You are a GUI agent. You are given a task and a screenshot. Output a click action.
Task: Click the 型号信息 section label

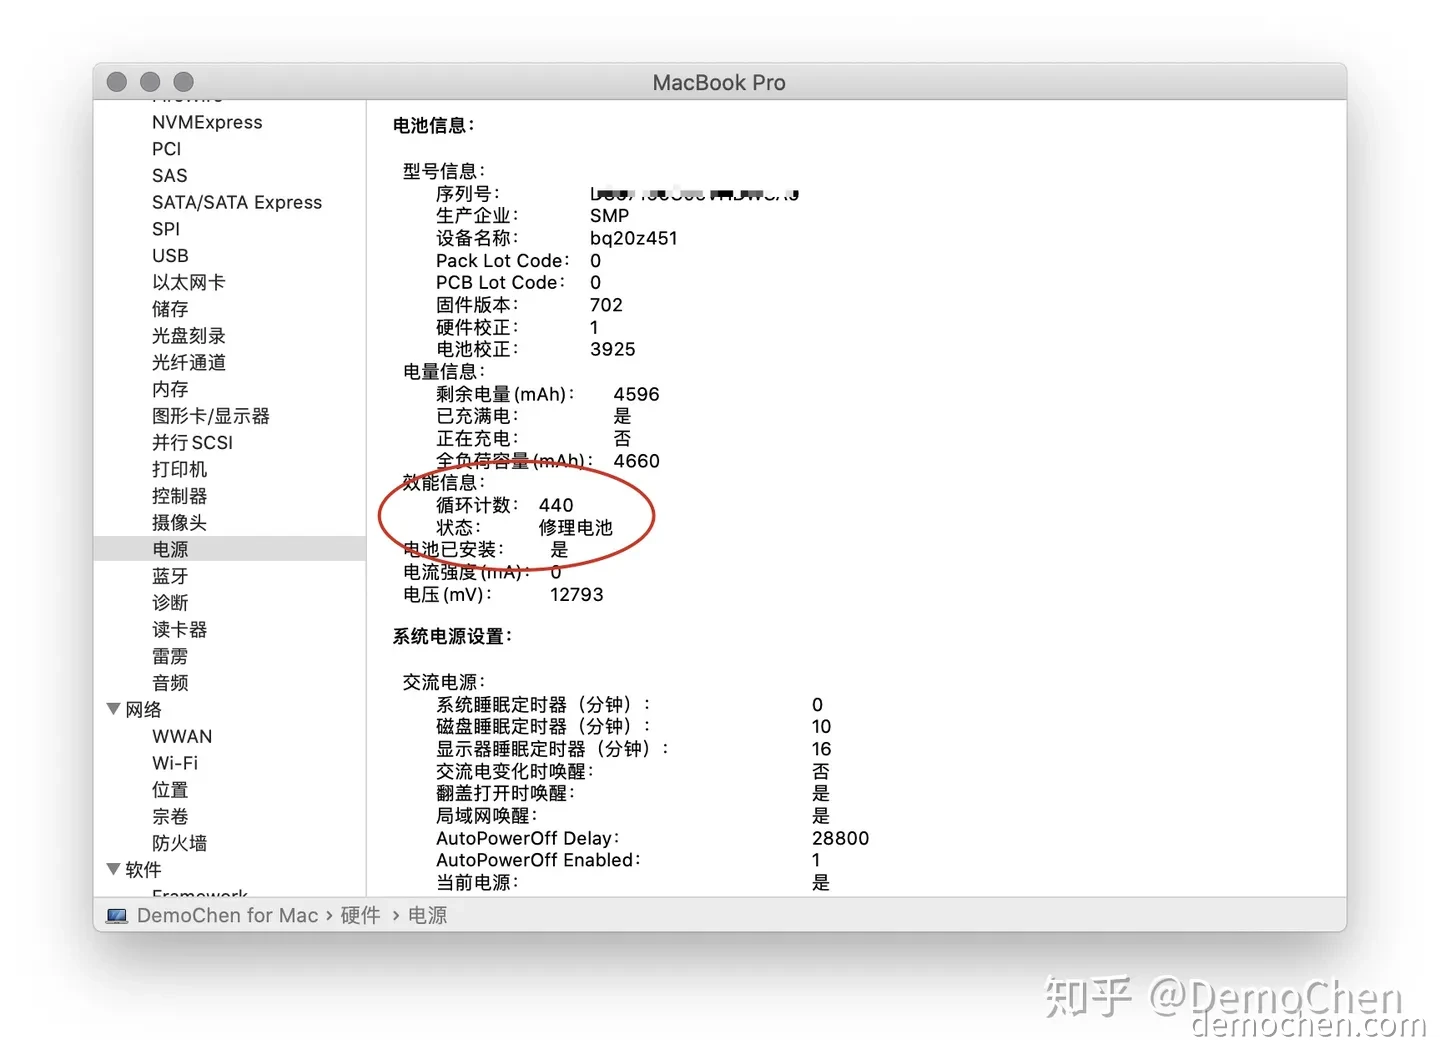point(444,171)
